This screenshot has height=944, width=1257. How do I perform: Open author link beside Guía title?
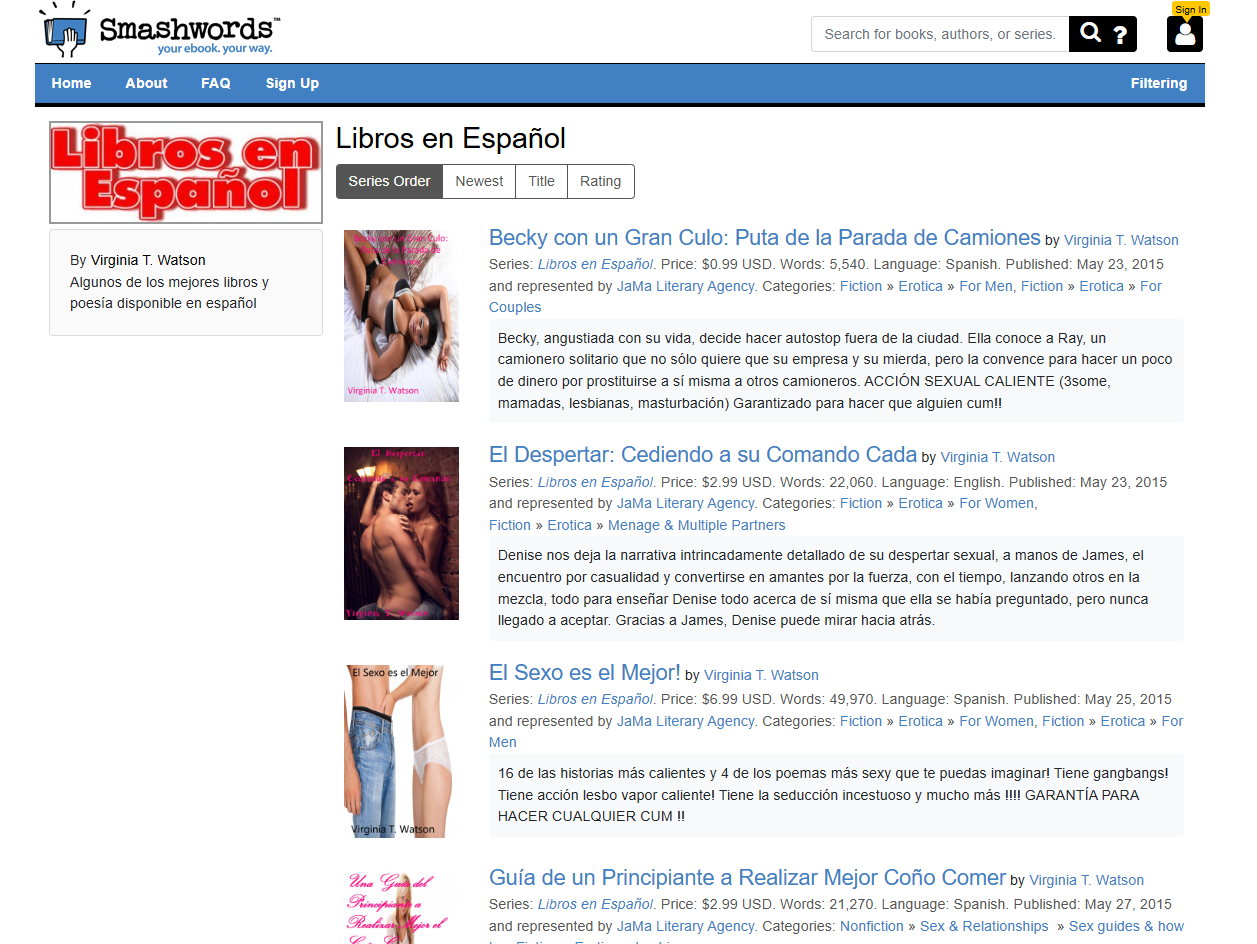[x=1087, y=880]
